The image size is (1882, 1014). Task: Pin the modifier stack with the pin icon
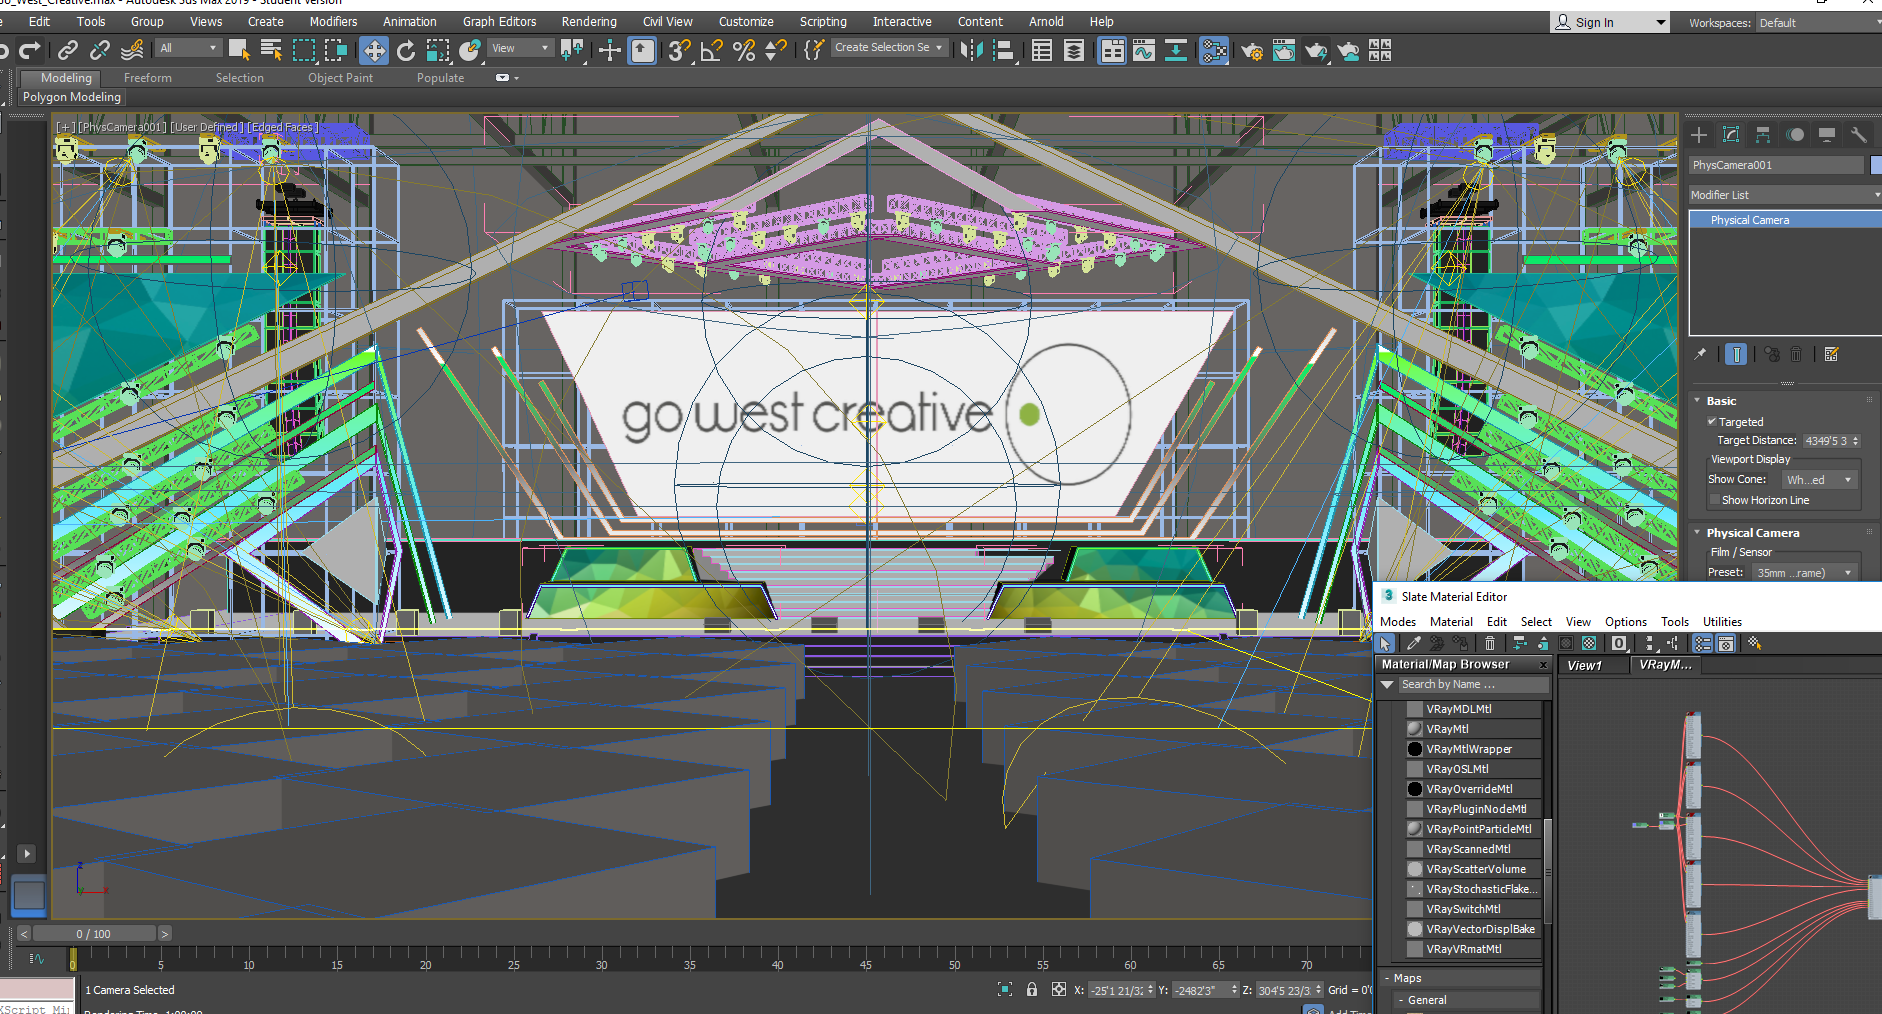[x=1700, y=354]
